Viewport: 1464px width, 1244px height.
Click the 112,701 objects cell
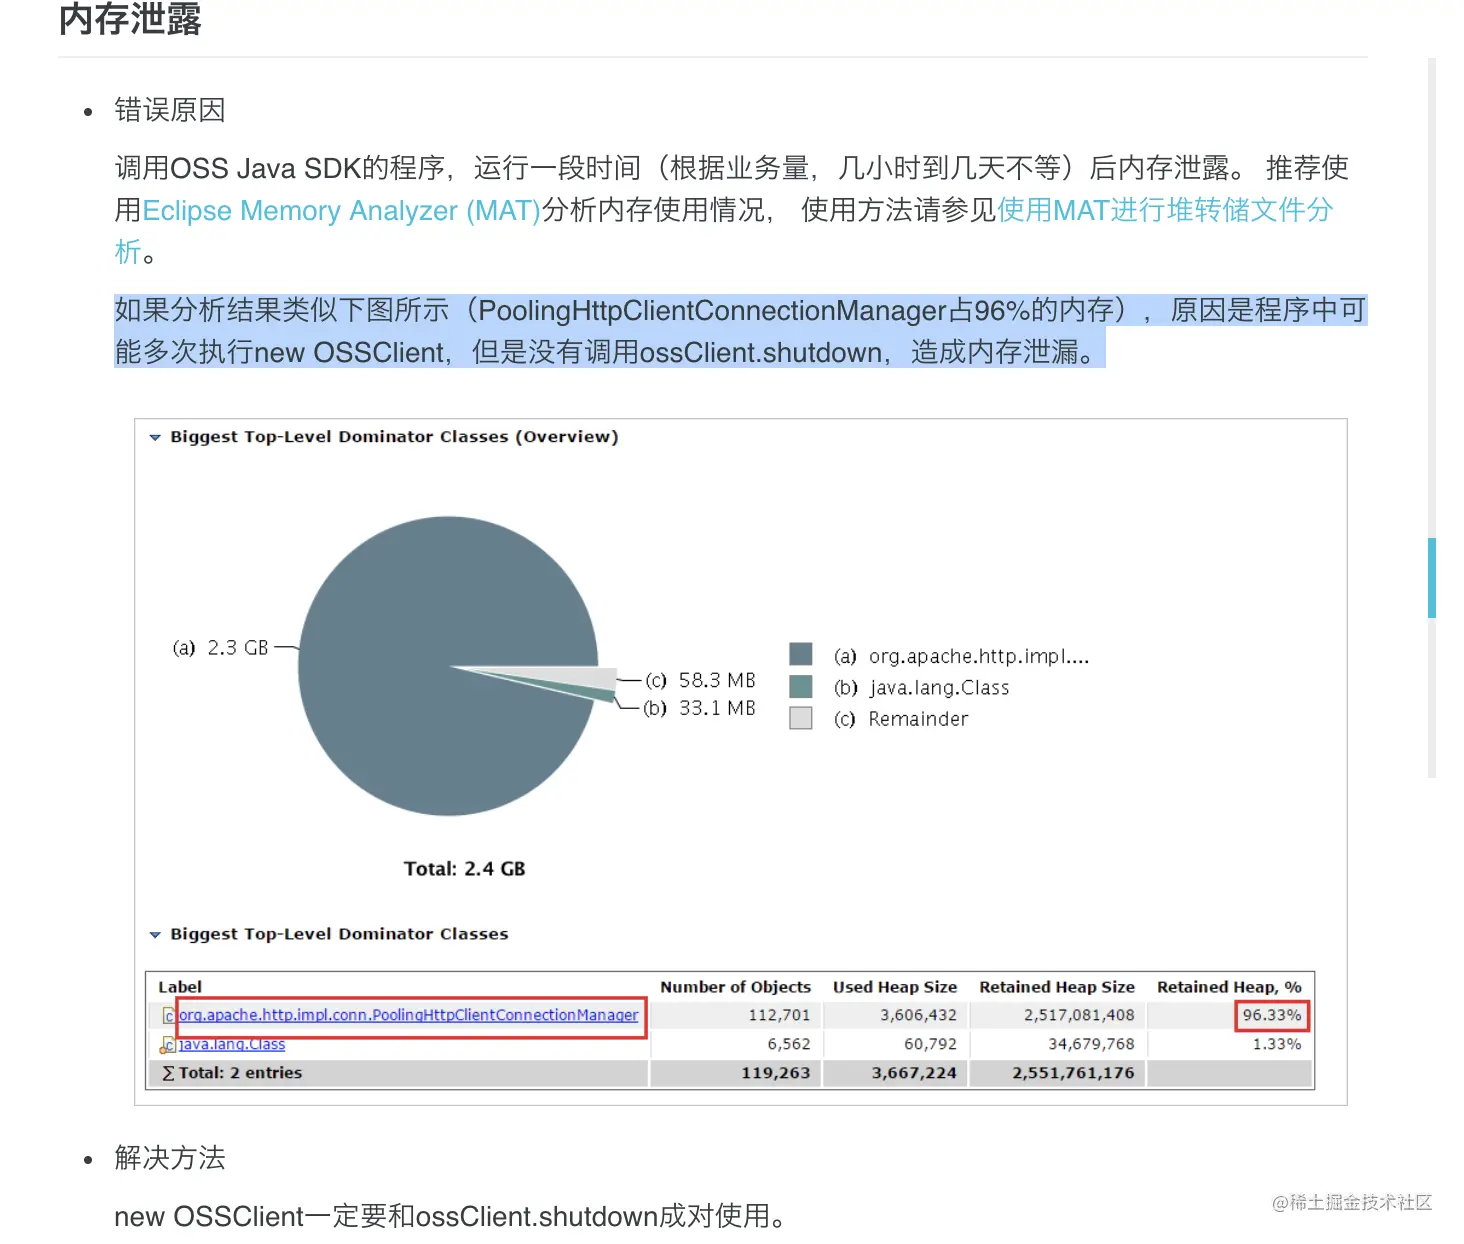tap(779, 1015)
